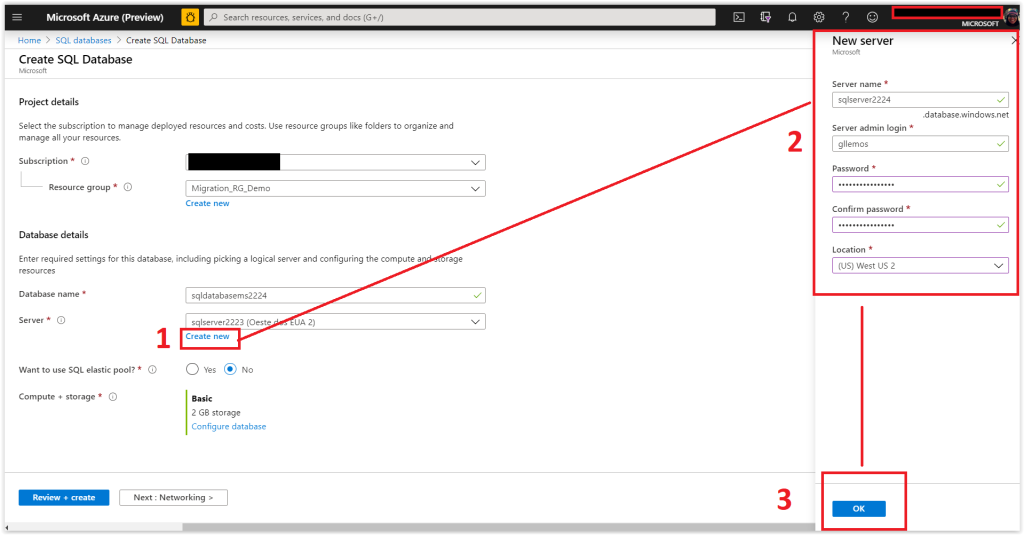Click the Project details heading

[x=49, y=102]
